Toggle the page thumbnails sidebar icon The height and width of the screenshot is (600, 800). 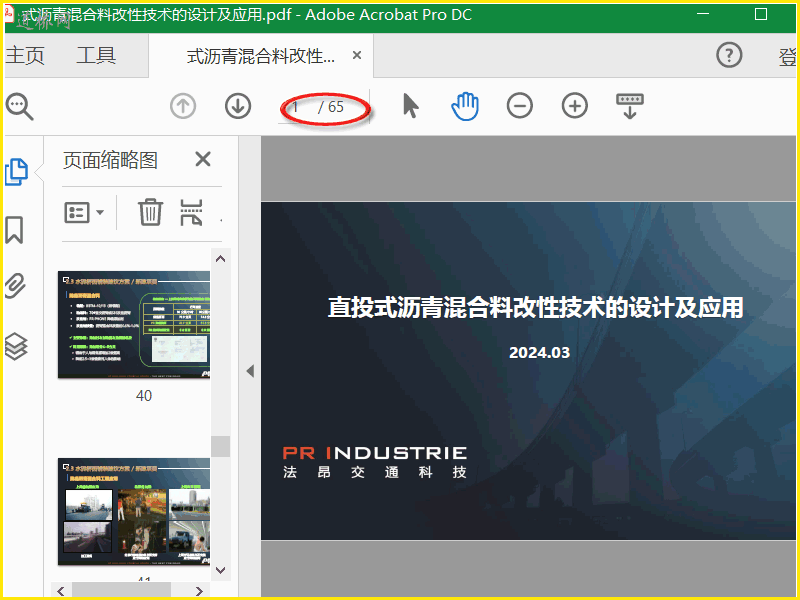click(x=16, y=172)
